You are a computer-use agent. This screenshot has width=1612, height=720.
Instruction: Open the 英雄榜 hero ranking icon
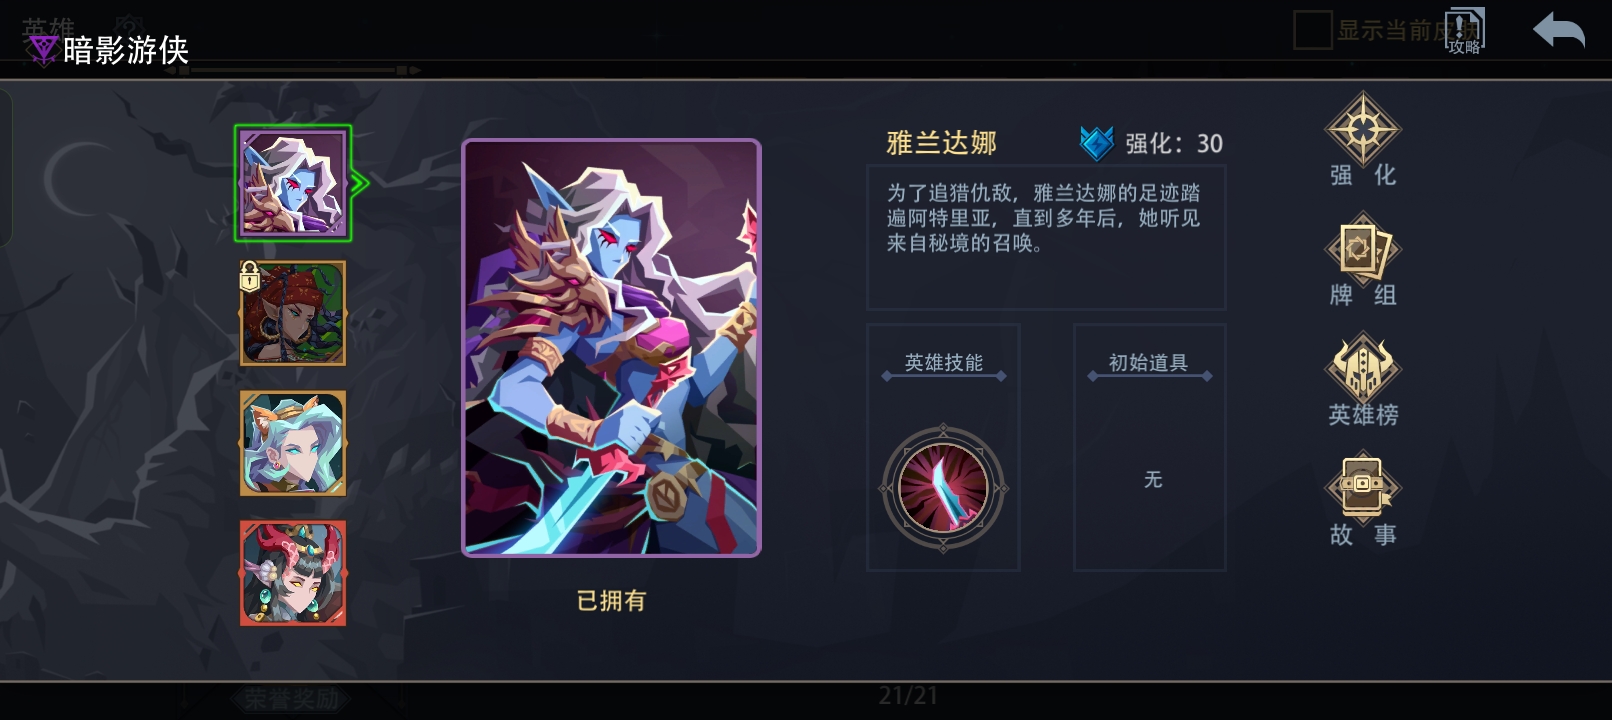[1362, 369]
